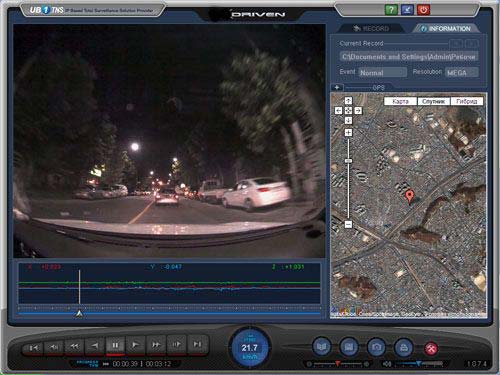
Task: Click the current record file path field
Action: tap(409, 57)
